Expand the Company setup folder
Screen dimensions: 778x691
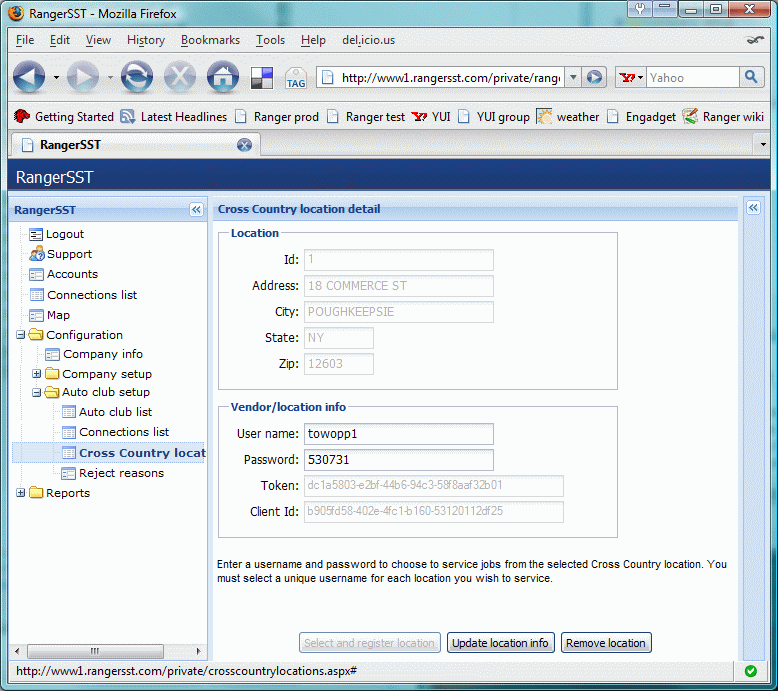(37, 374)
